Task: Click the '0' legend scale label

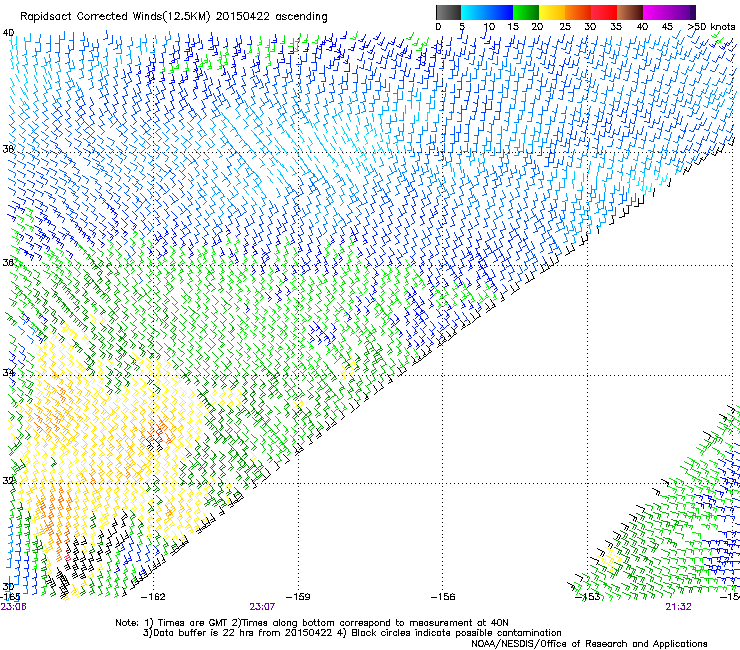Action: pyautogui.click(x=438, y=27)
